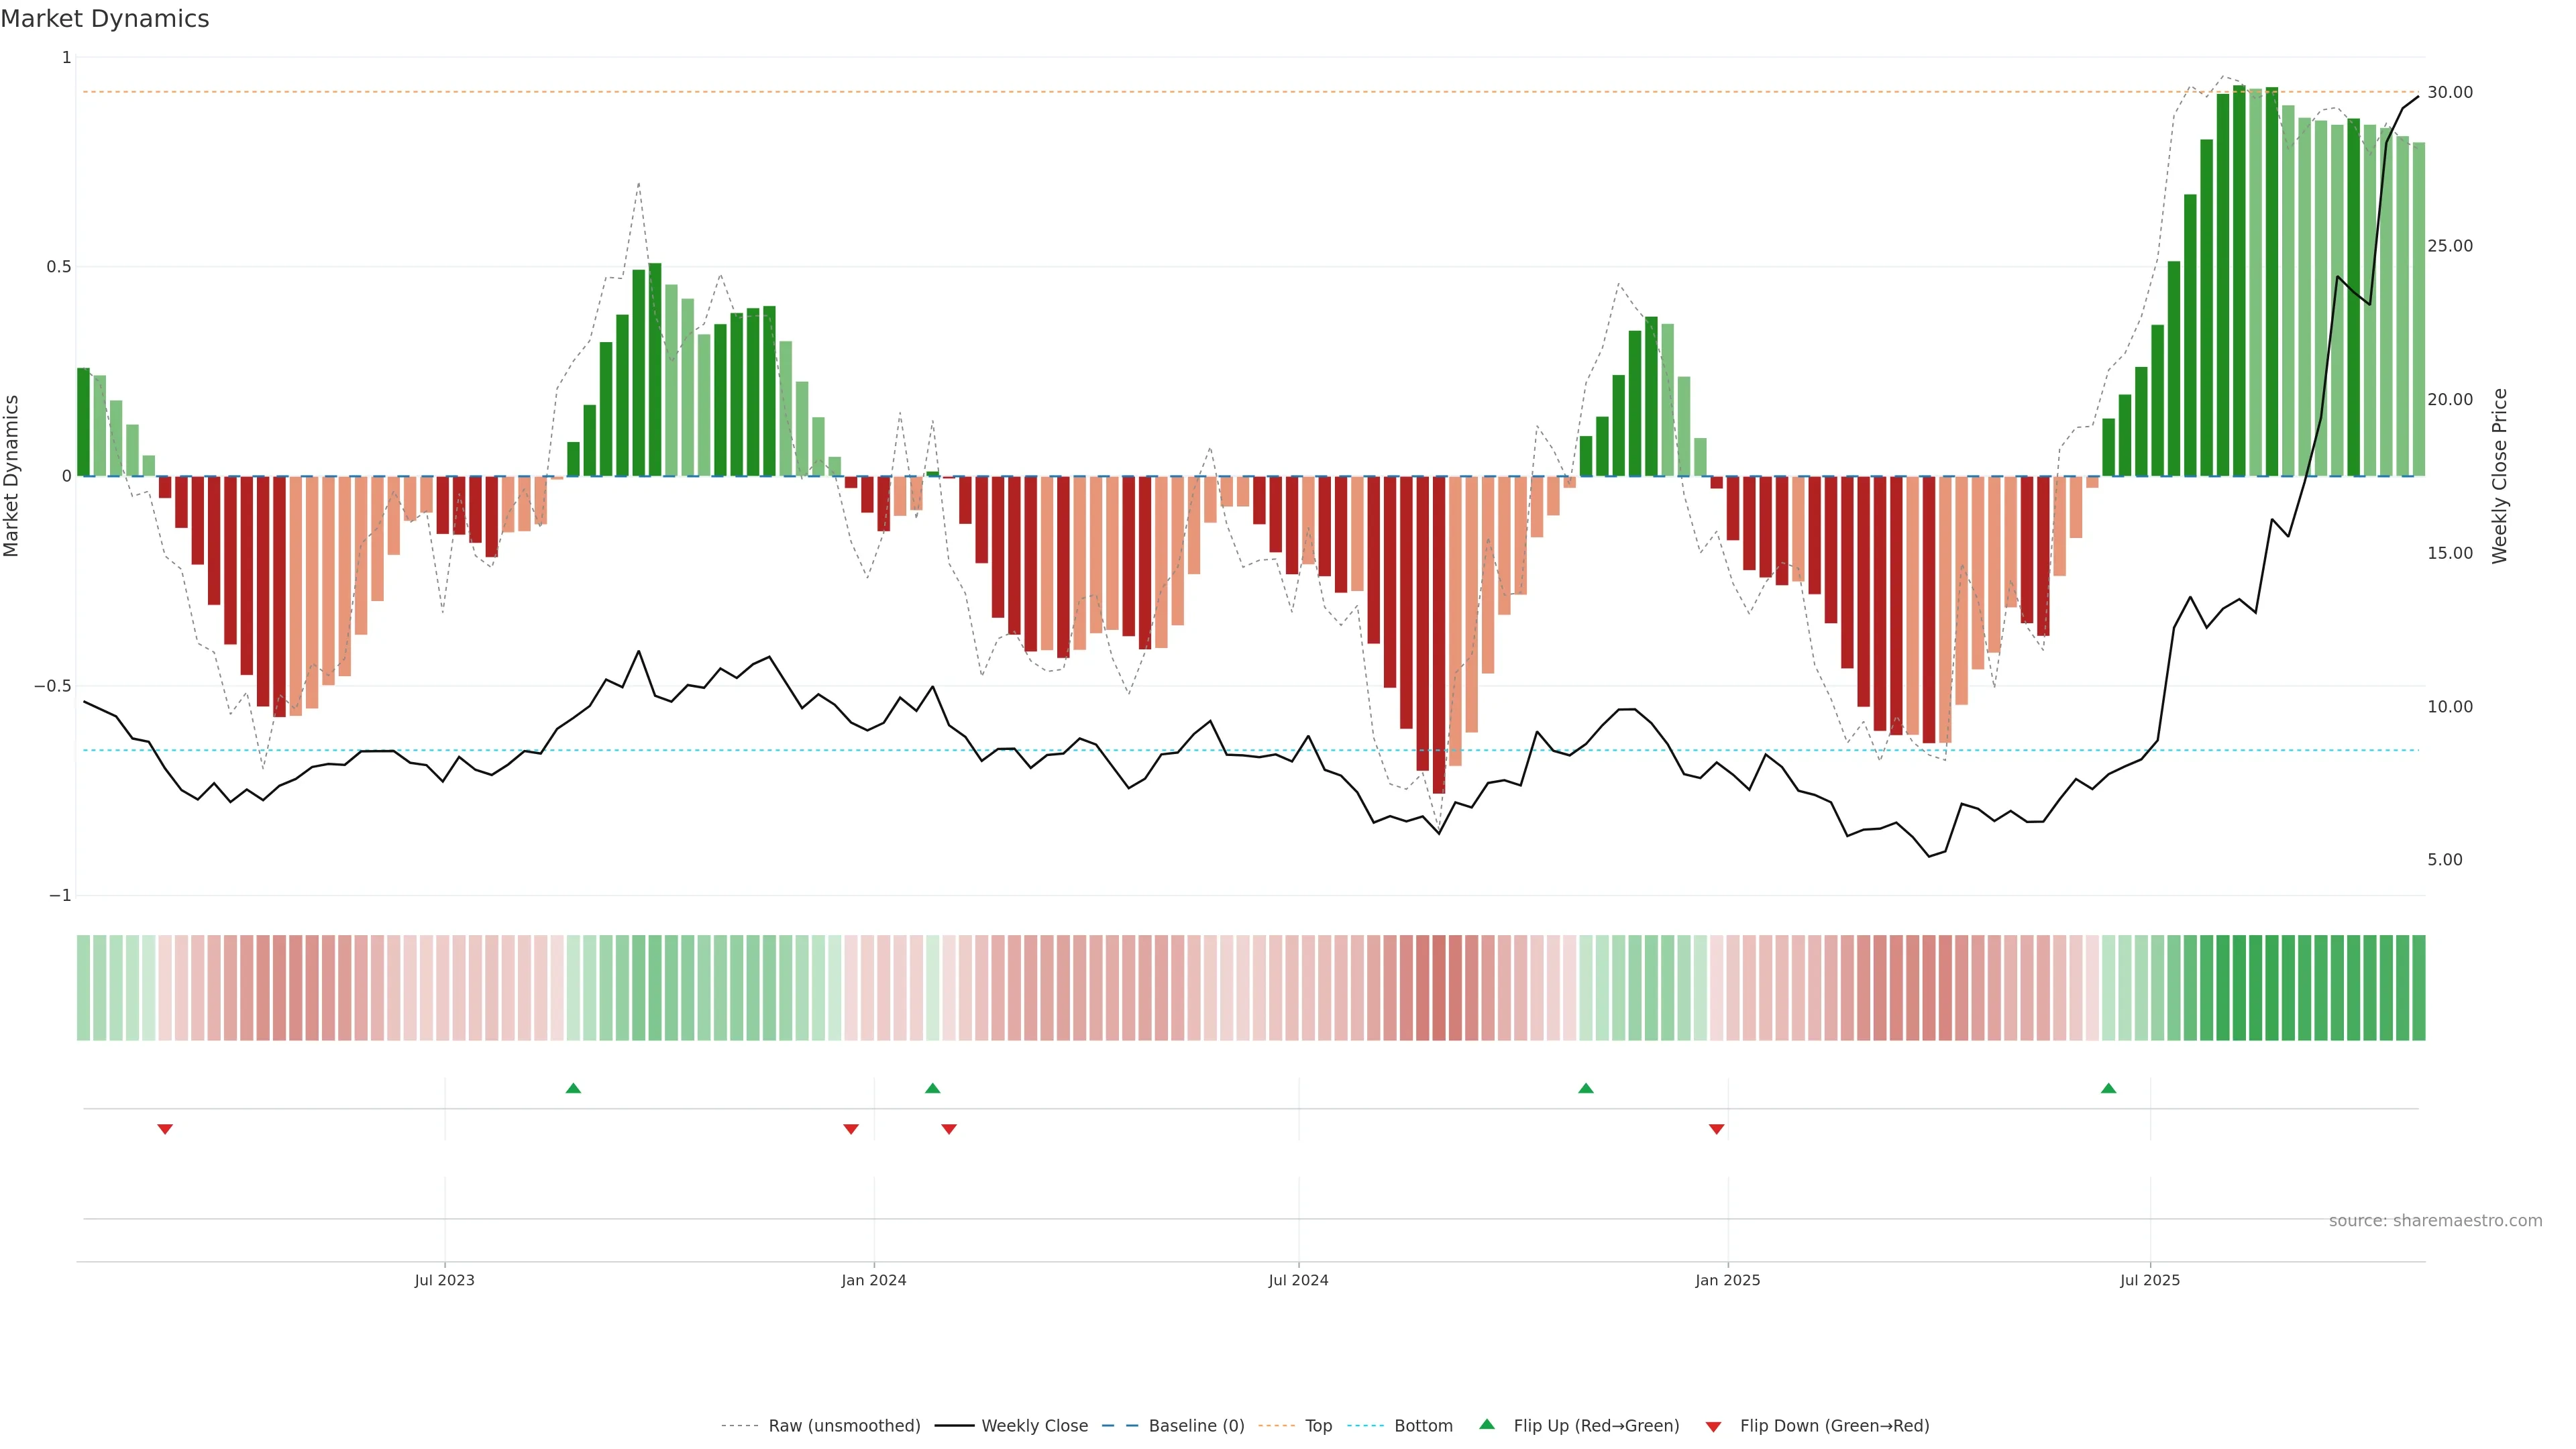Click the first green flip-up triangle marker
This screenshot has height=1449, width=2576.
click(573, 1088)
